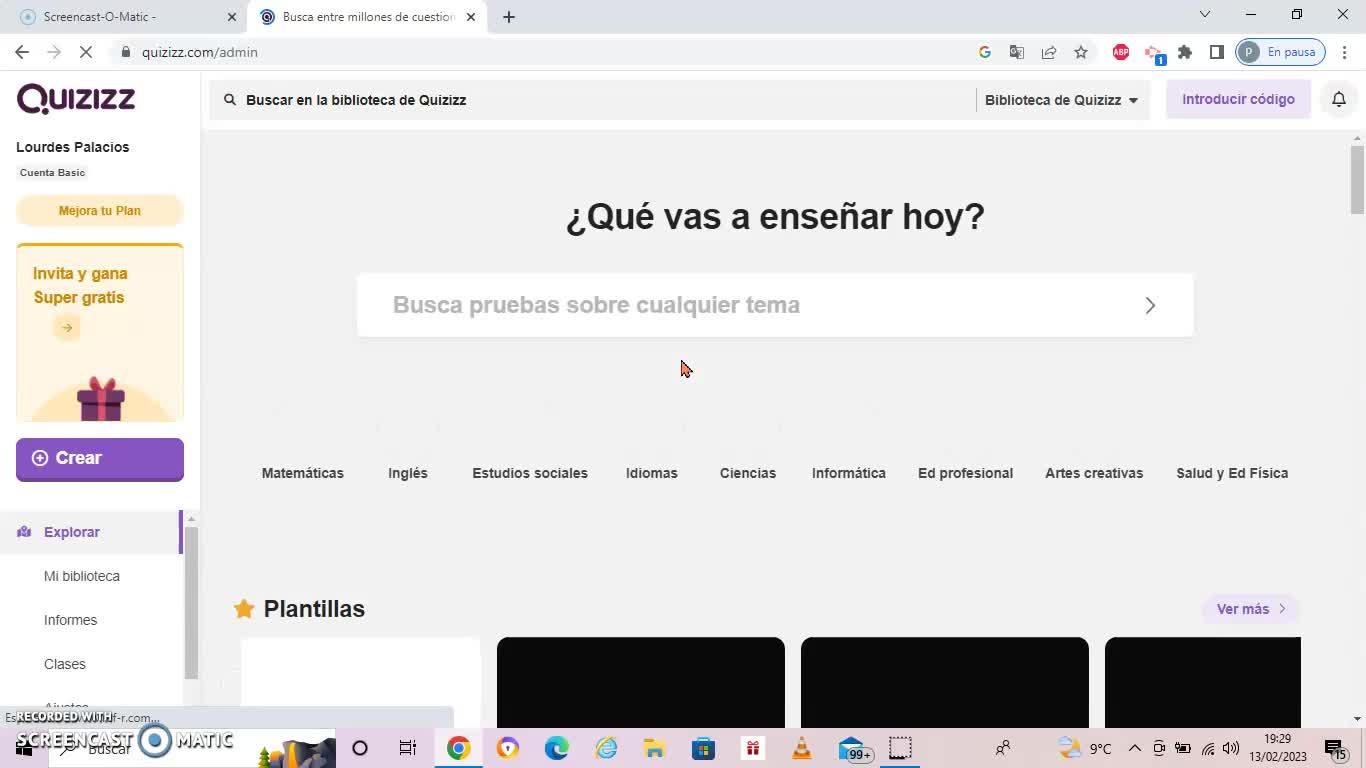Click the Cortana circle on the taskbar
Screen dimensions: 1366x768
360,748
